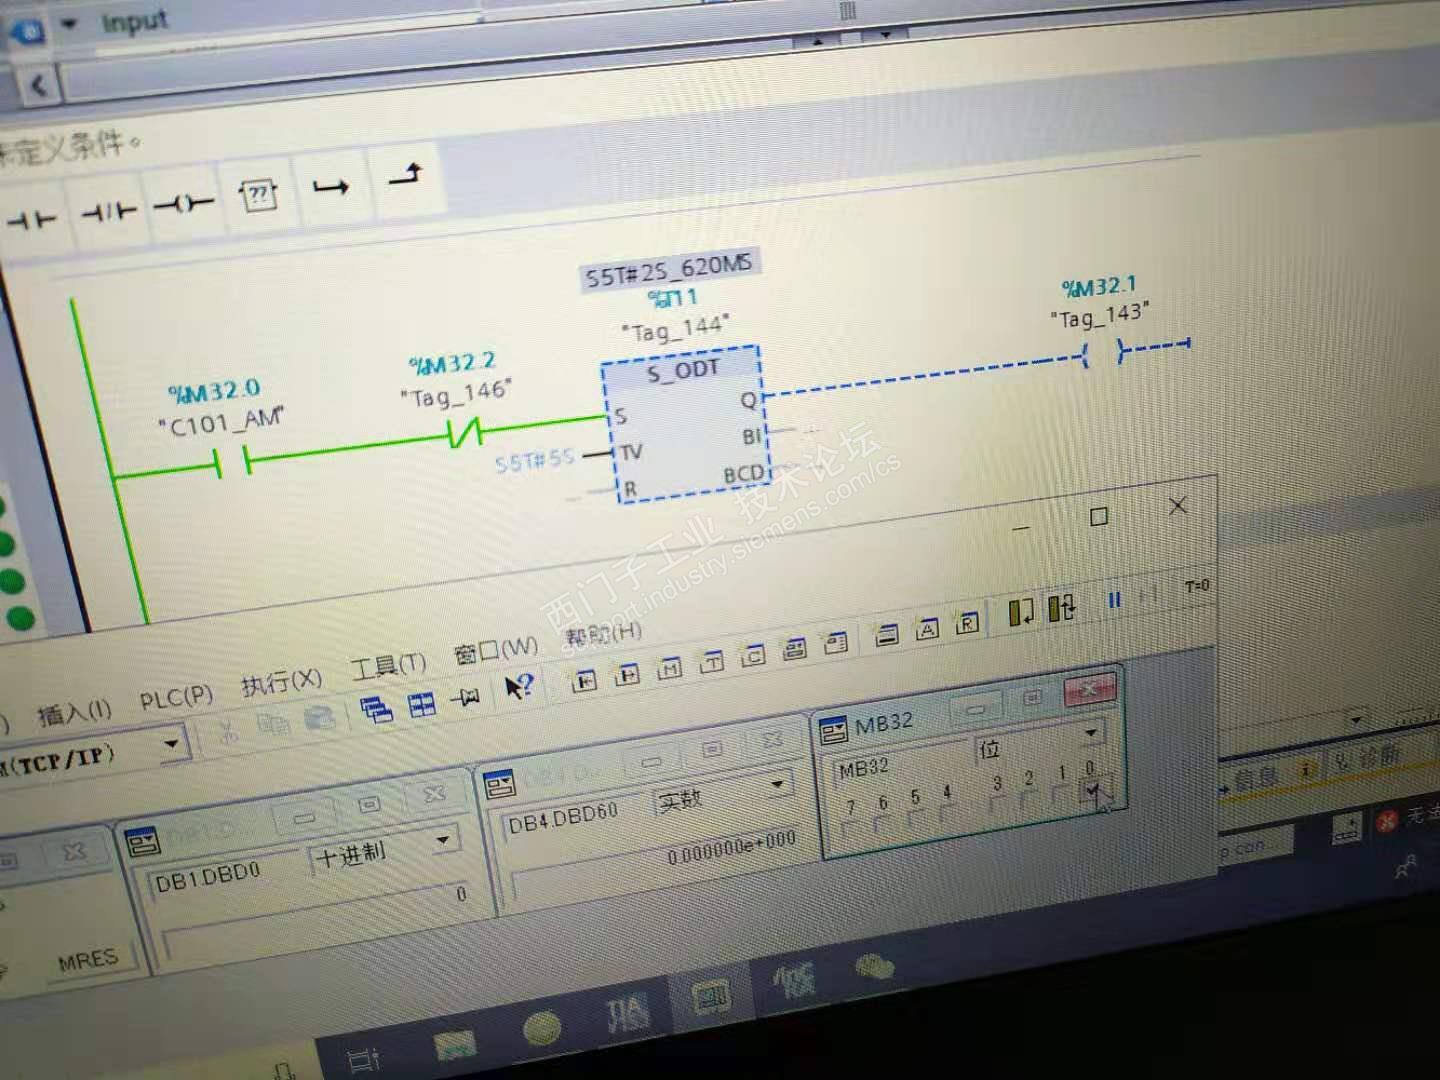Viewport: 1440px width, 1080px height.
Task: Insert a counter window (C icon)
Action: [x=753, y=656]
